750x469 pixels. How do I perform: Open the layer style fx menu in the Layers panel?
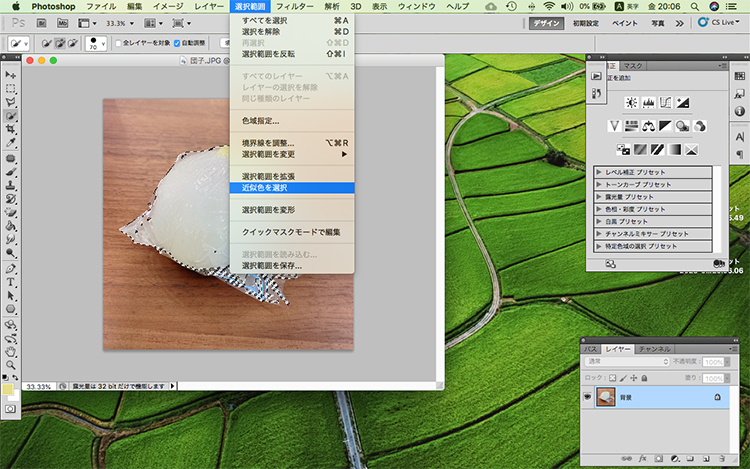click(642, 458)
